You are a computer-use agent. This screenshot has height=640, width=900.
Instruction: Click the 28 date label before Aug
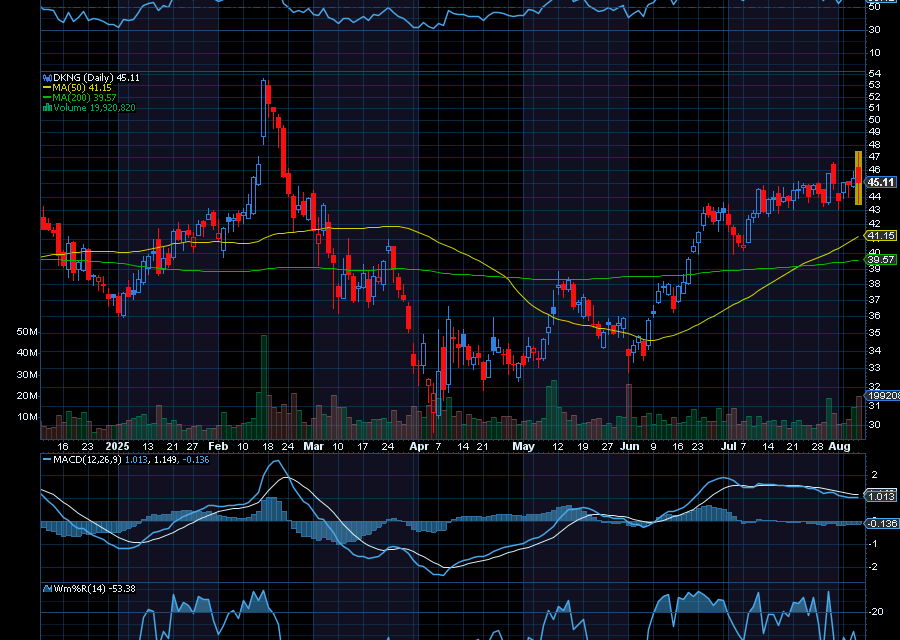click(x=818, y=446)
